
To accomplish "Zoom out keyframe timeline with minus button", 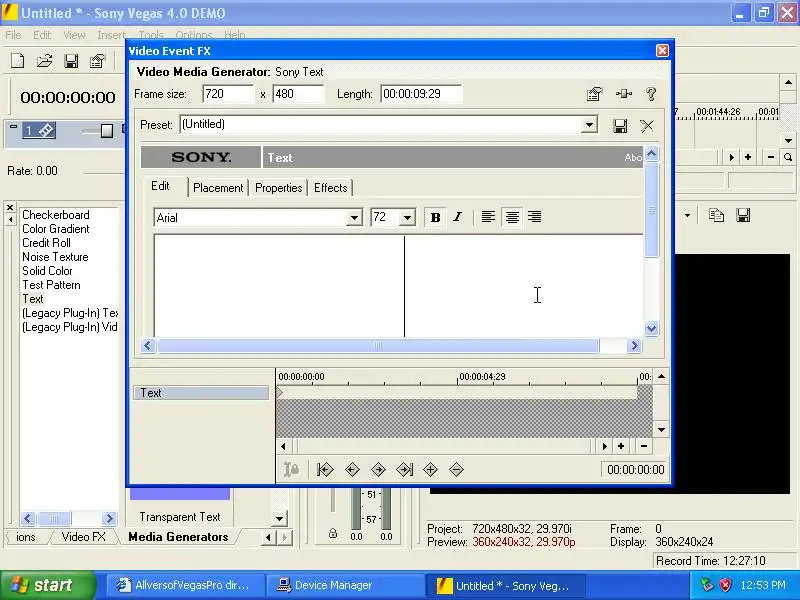I will pyautogui.click(x=644, y=446).
